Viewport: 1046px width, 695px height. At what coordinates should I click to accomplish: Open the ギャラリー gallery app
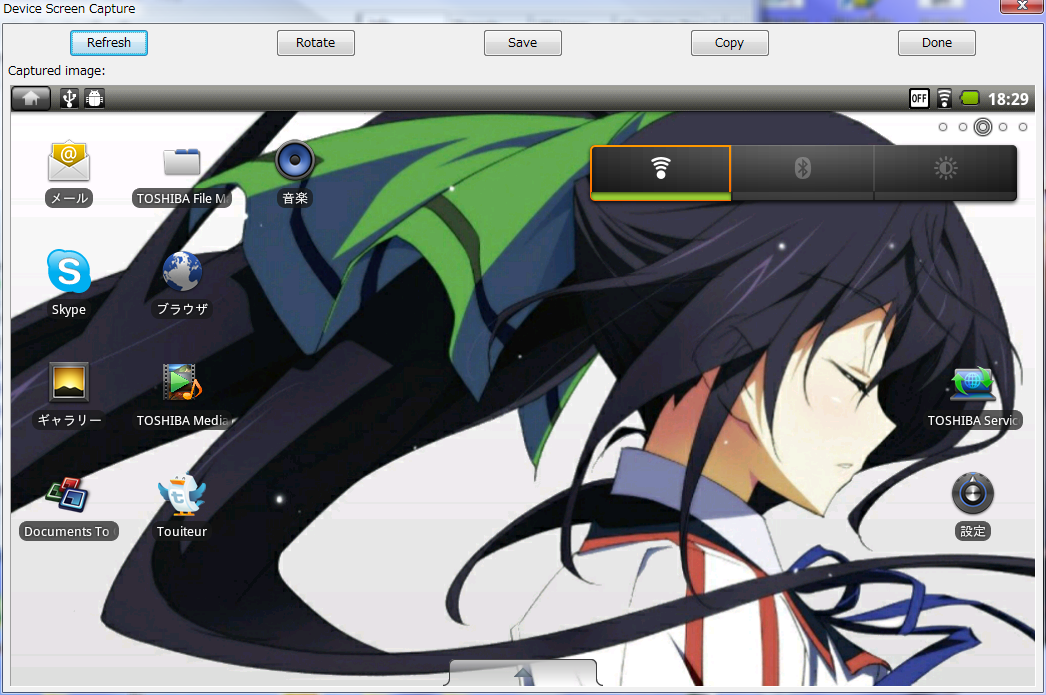click(69, 382)
